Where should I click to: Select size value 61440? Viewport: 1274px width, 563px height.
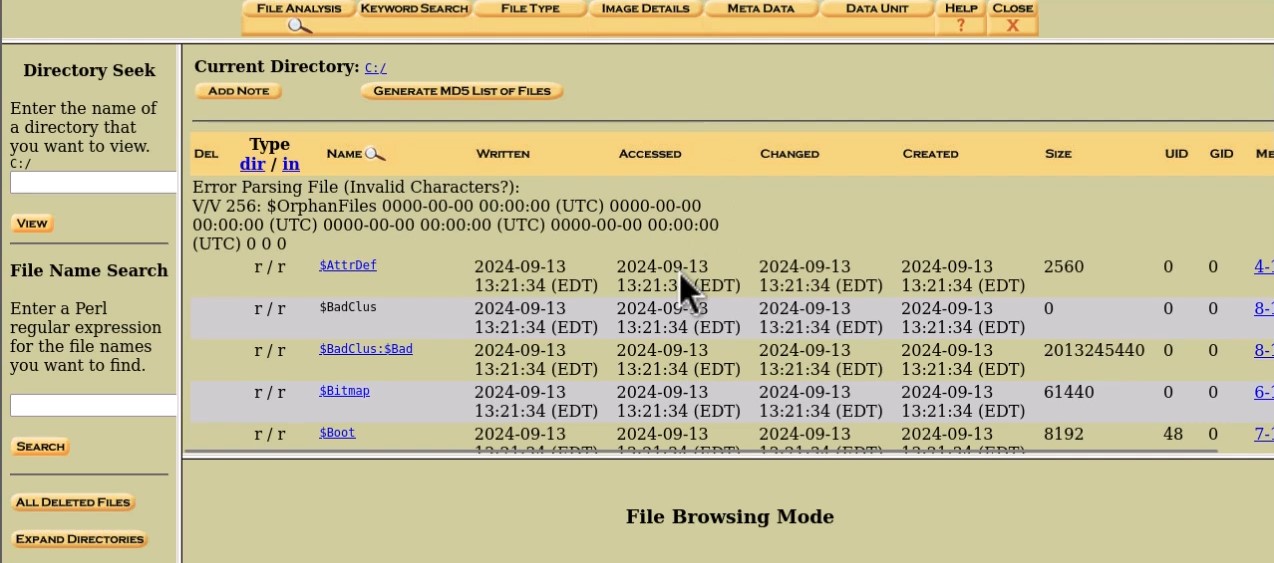1068,392
